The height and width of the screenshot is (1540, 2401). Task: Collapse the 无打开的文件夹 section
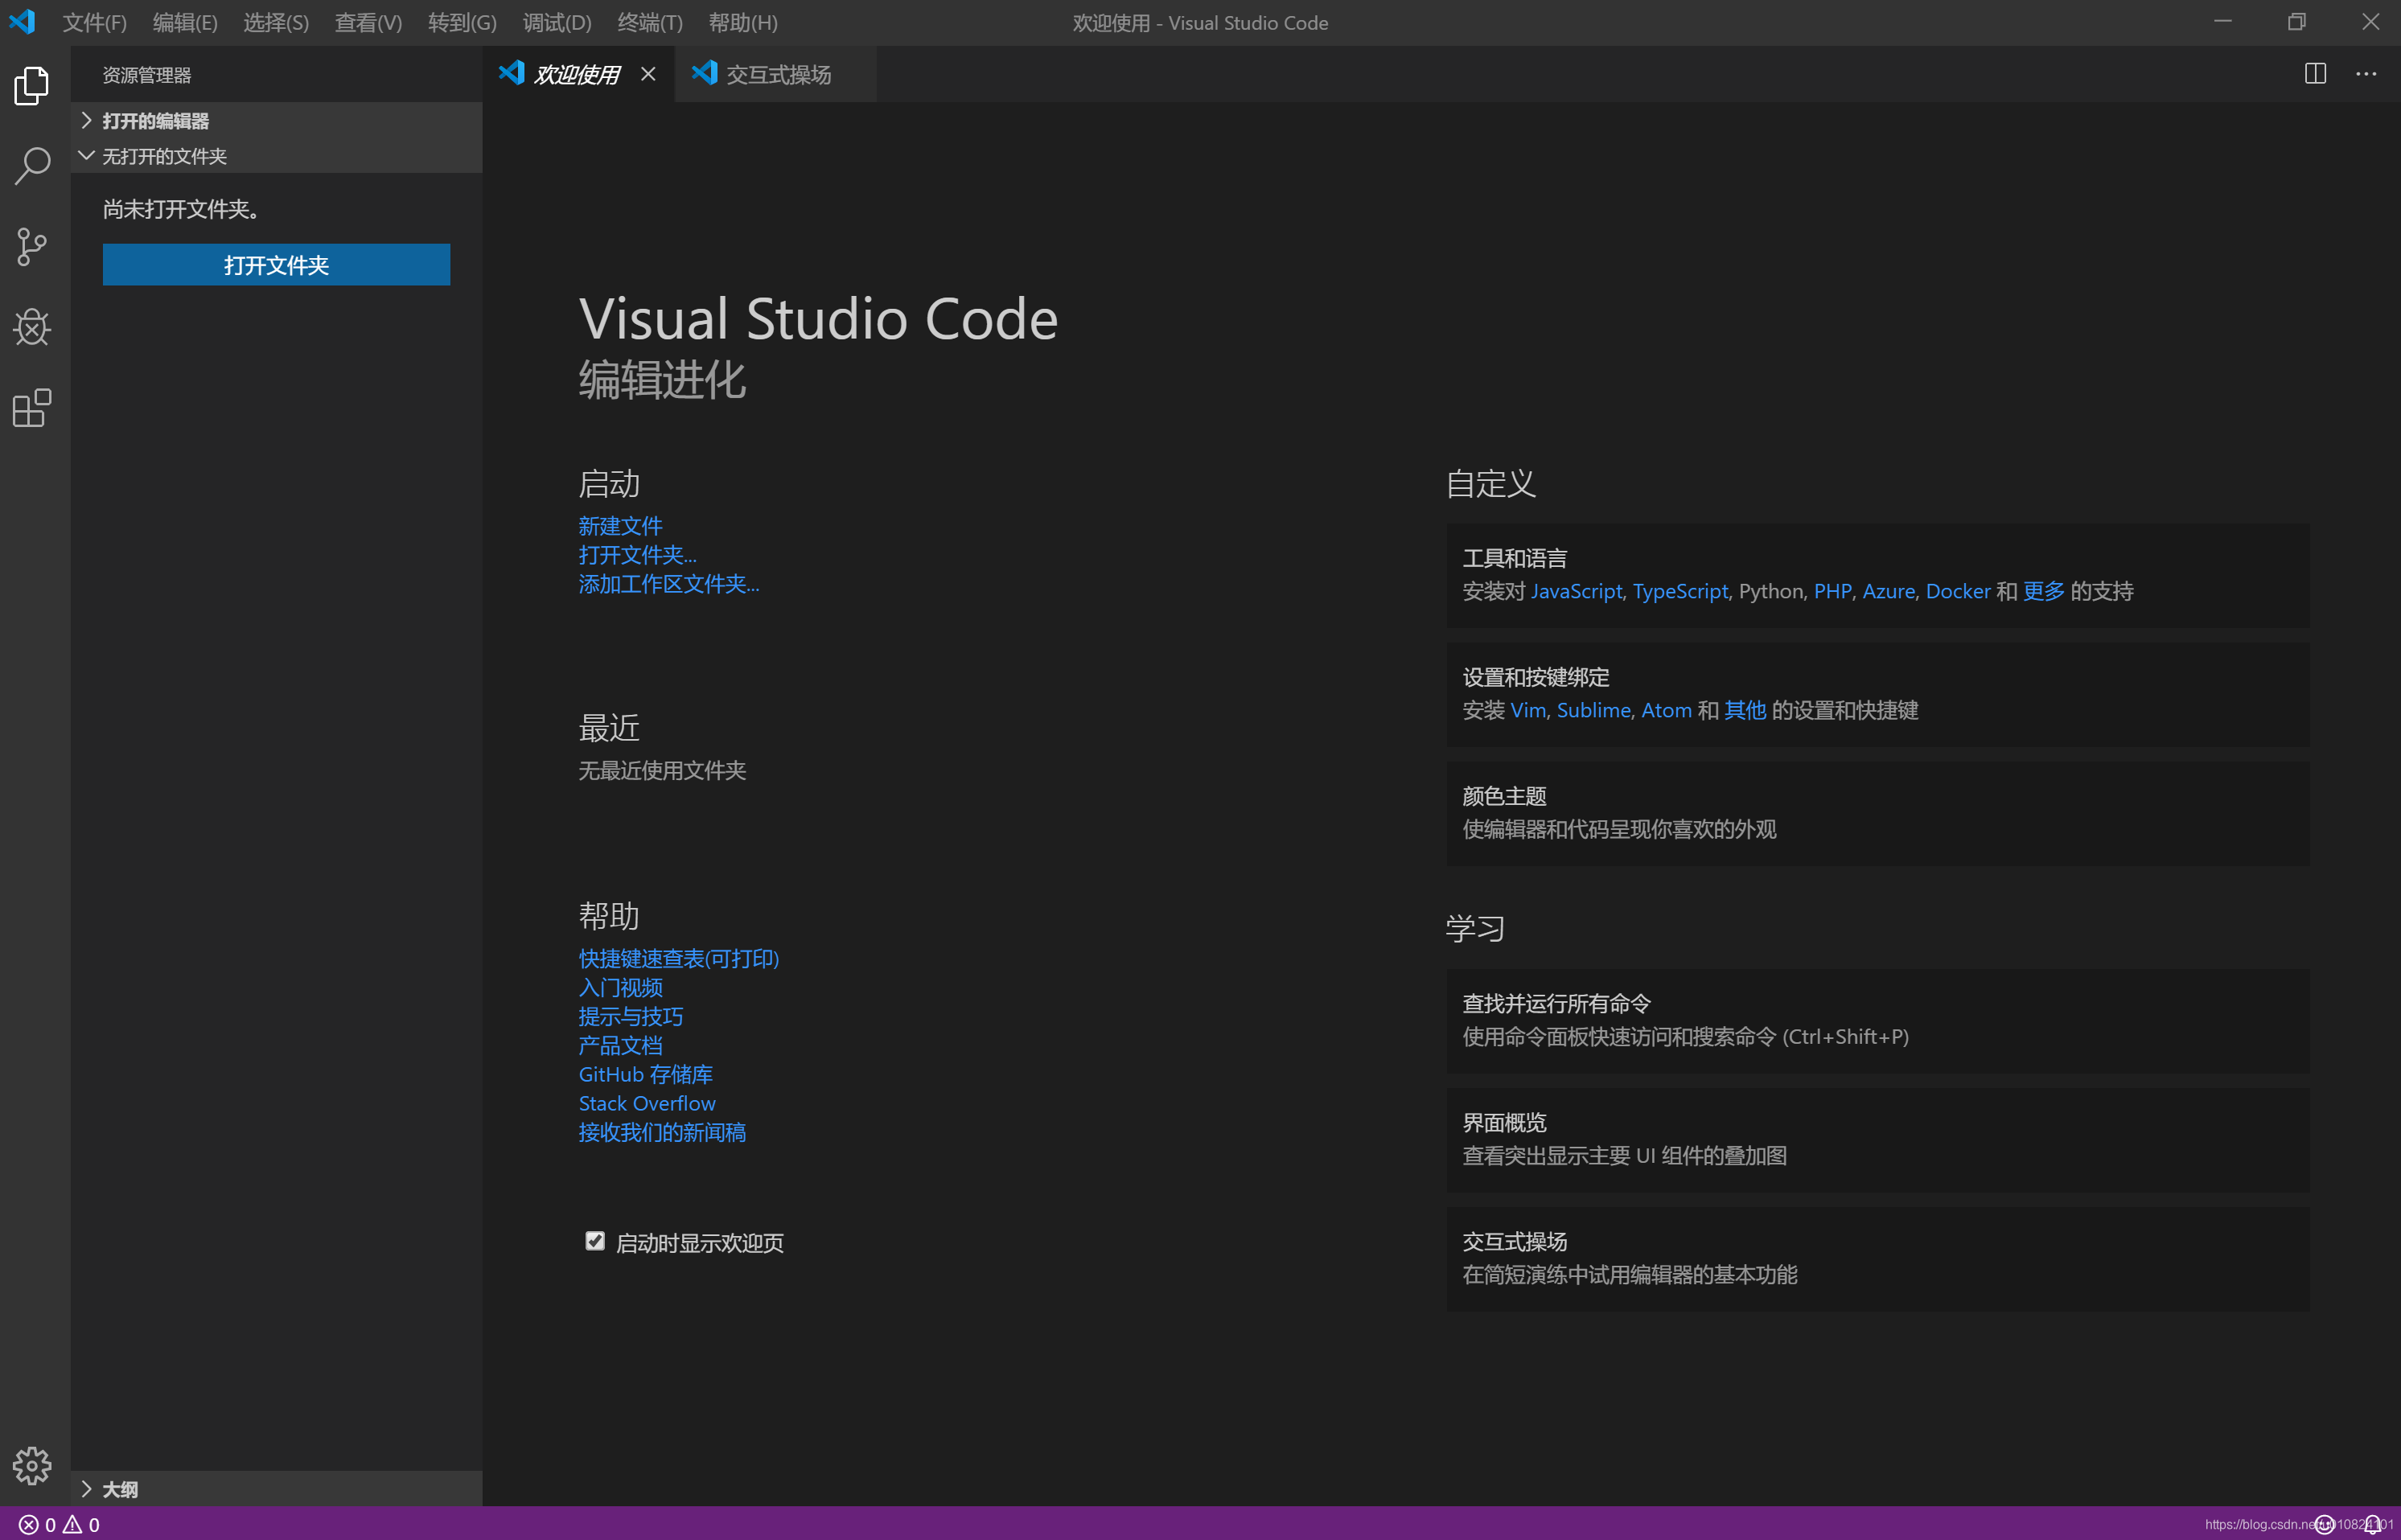coord(277,156)
